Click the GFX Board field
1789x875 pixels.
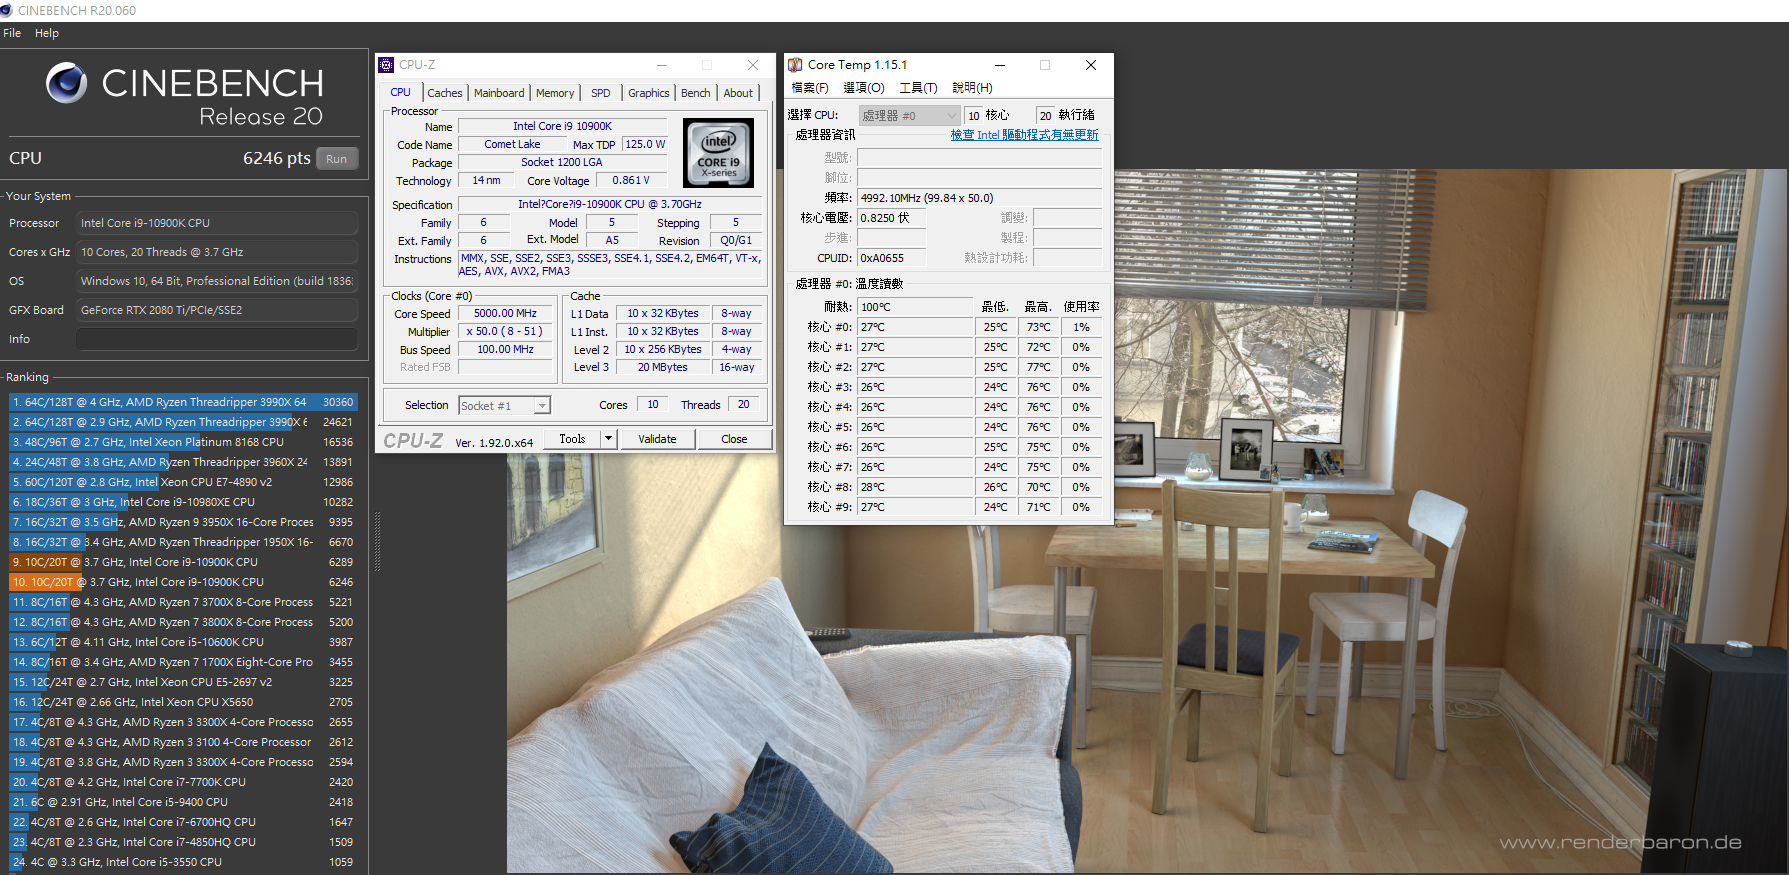(217, 310)
